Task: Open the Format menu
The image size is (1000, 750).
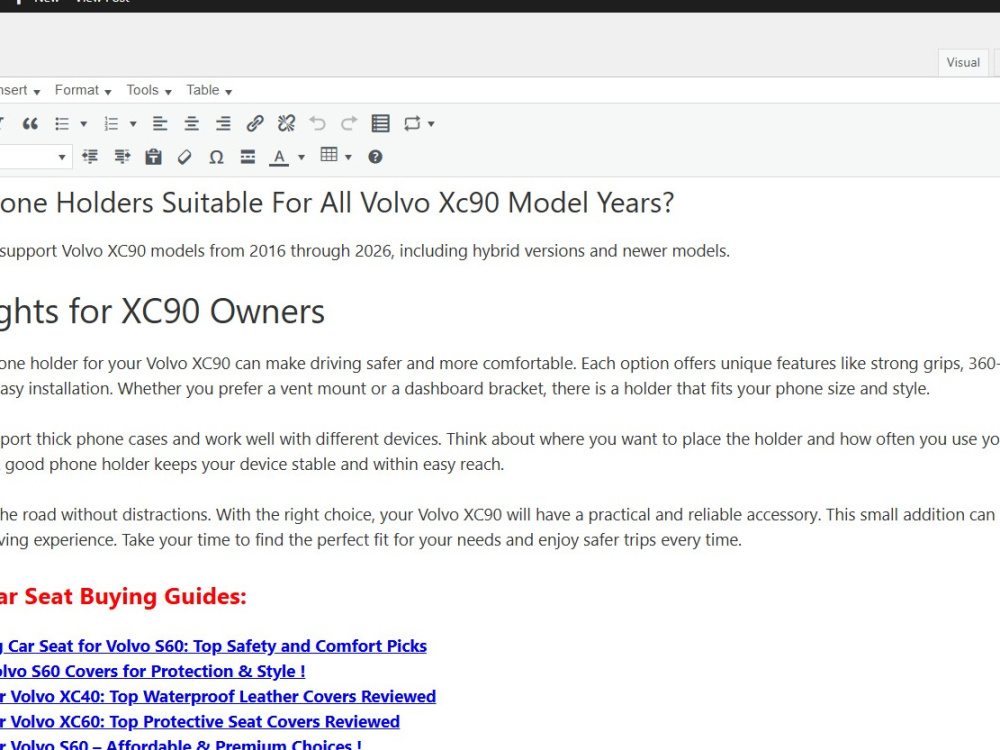Action: (x=83, y=91)
